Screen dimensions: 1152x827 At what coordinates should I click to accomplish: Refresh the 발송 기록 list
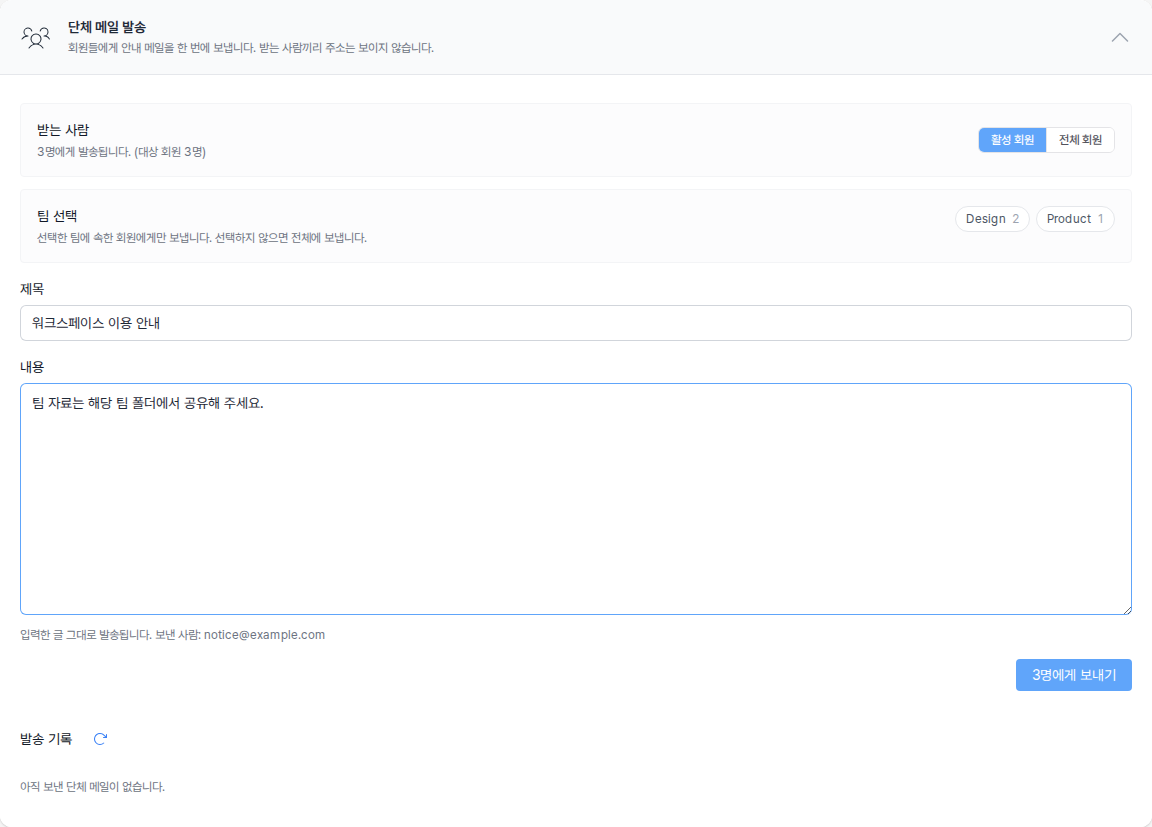101,739
